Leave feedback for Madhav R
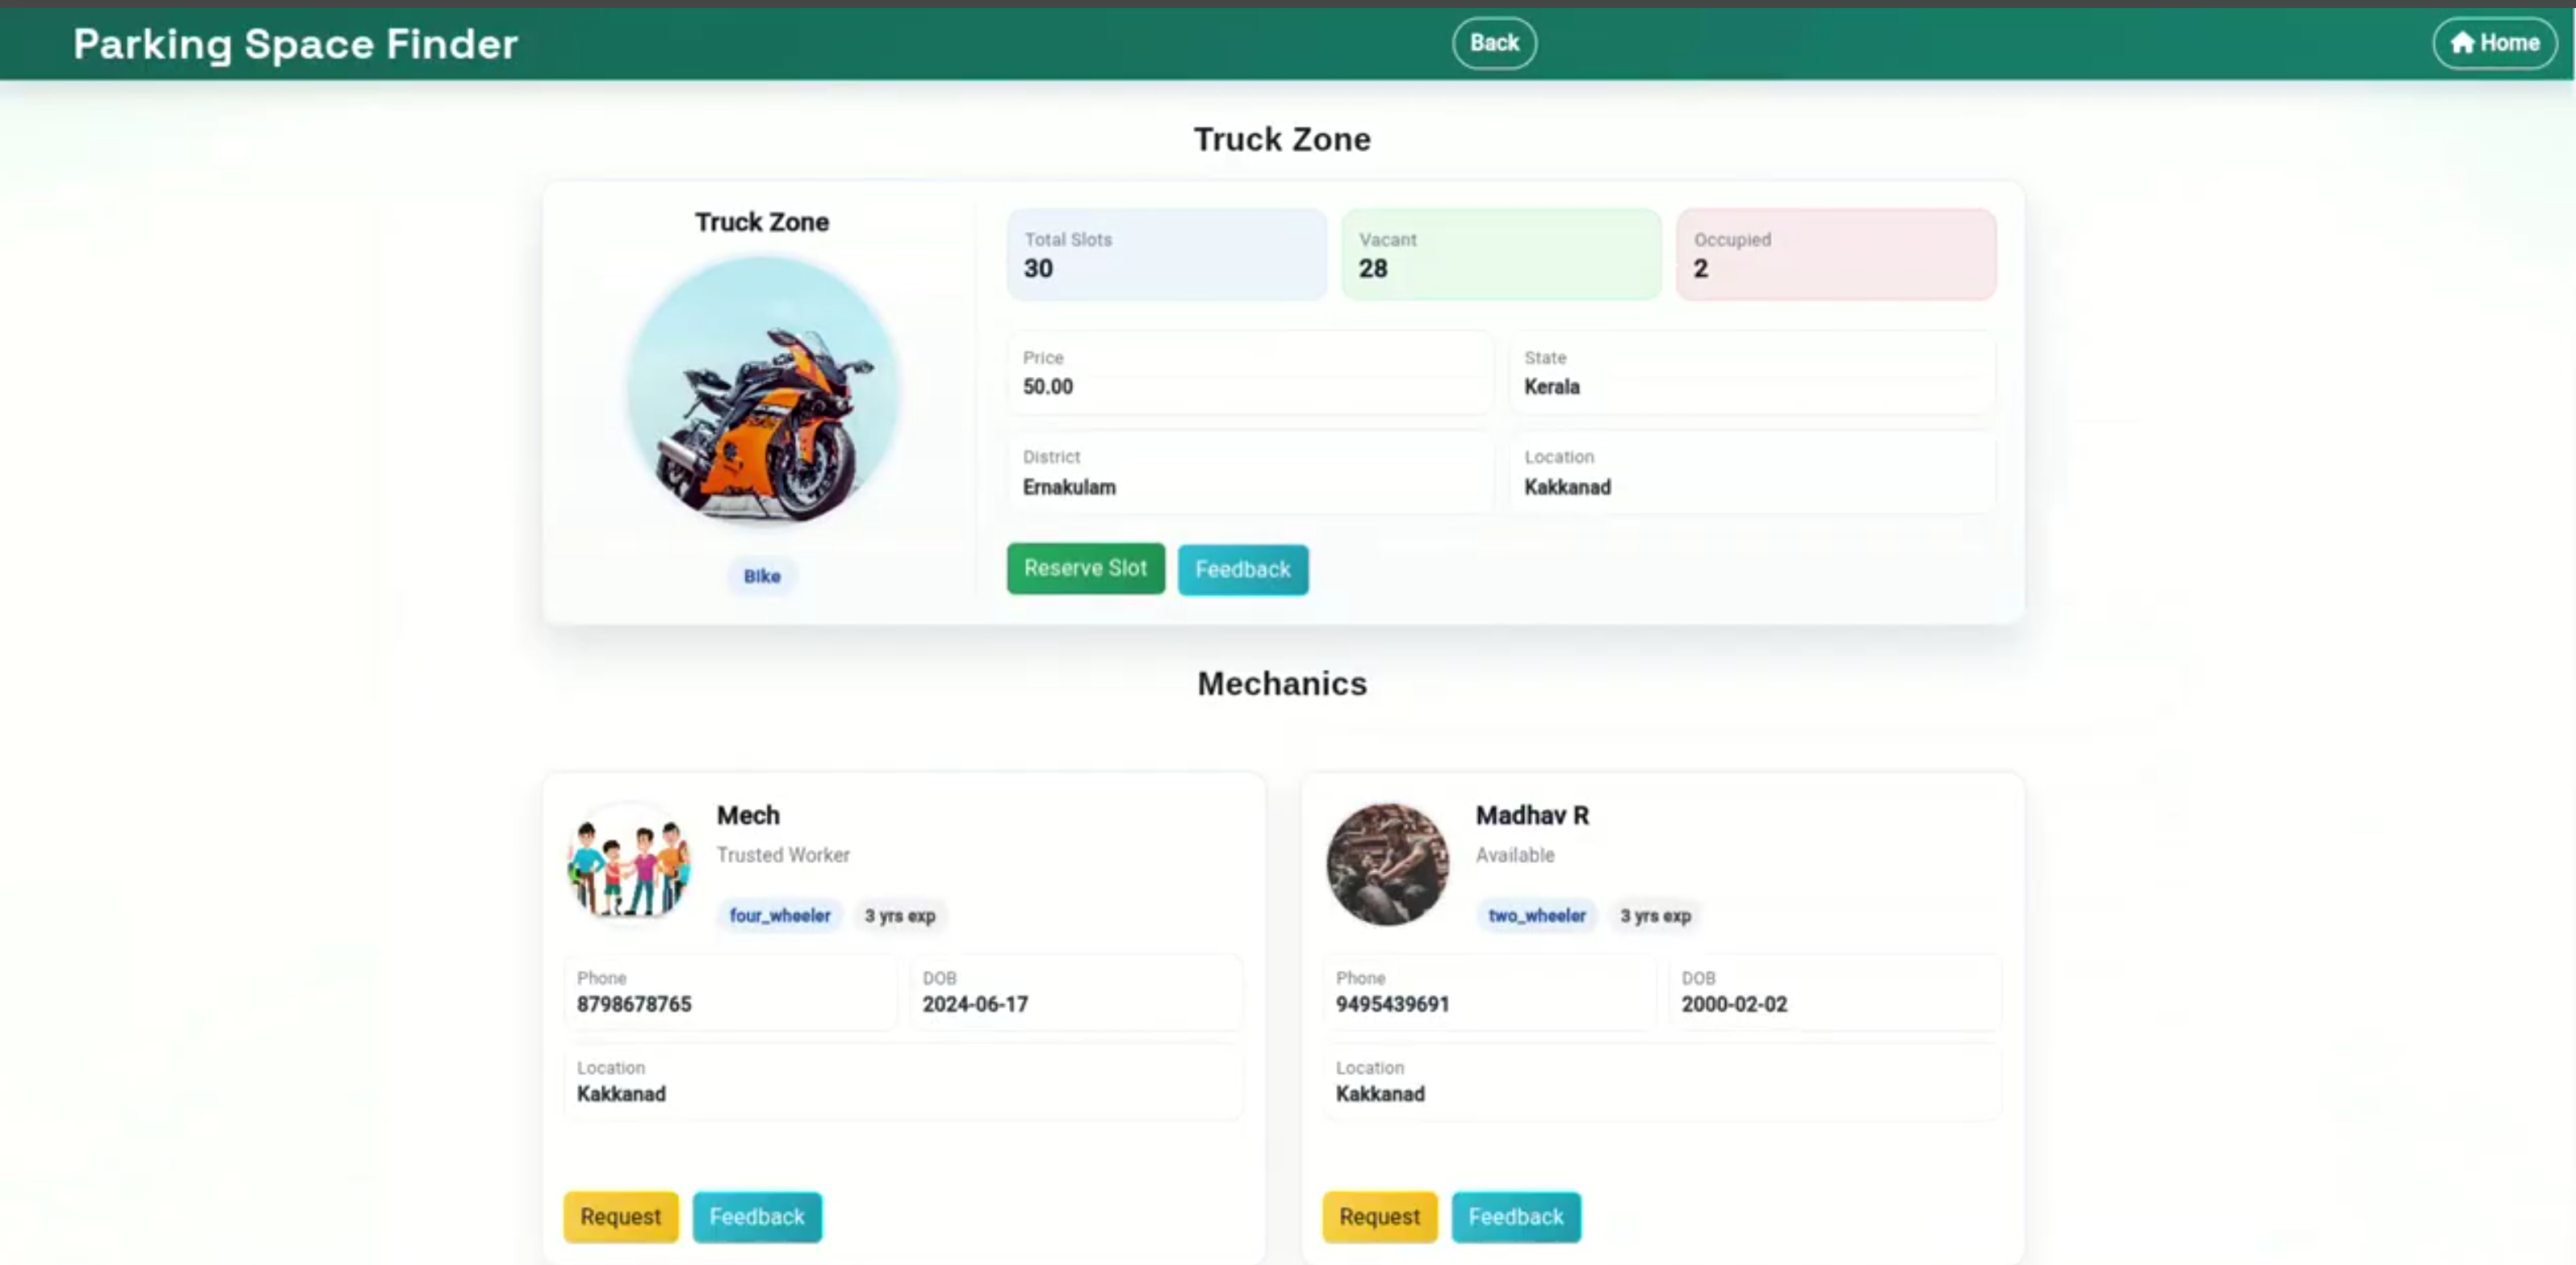 point(1516,1217)
